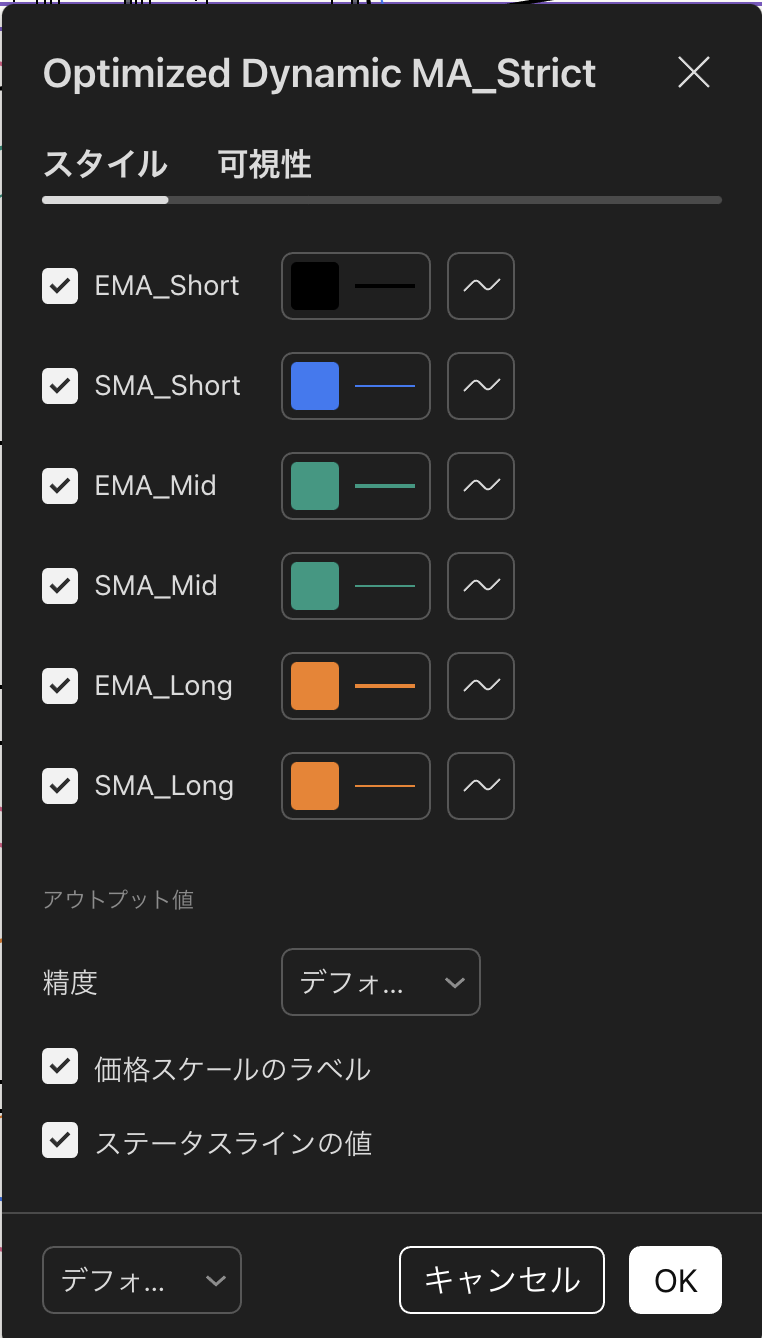This screenshot has width=762, height=1338.
Task: Open the 精度 precision dropdown
Action: 381,982
